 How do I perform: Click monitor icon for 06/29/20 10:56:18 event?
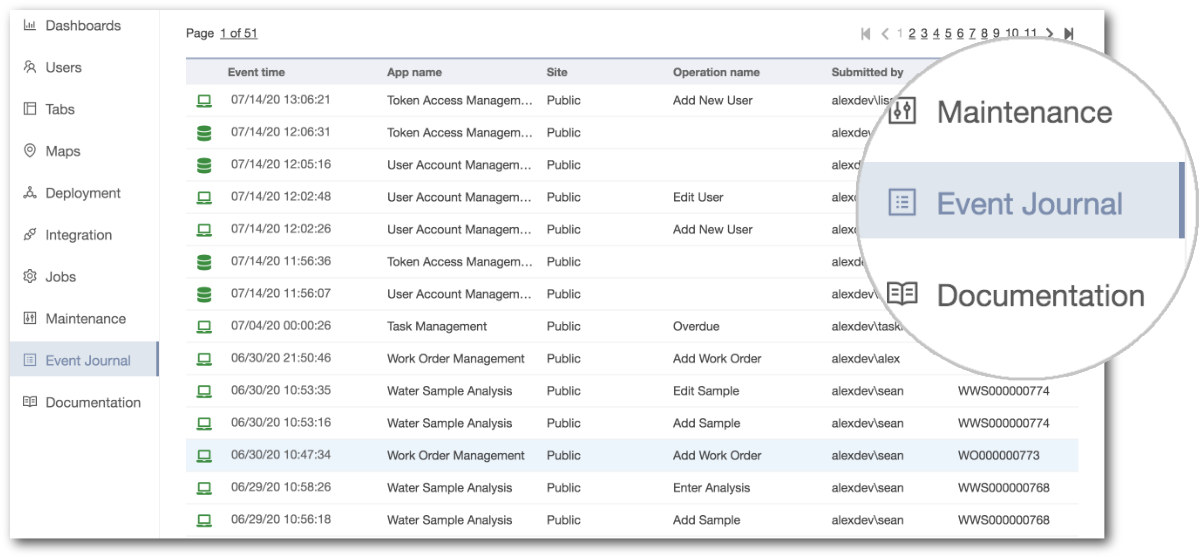tap(204, 520)
